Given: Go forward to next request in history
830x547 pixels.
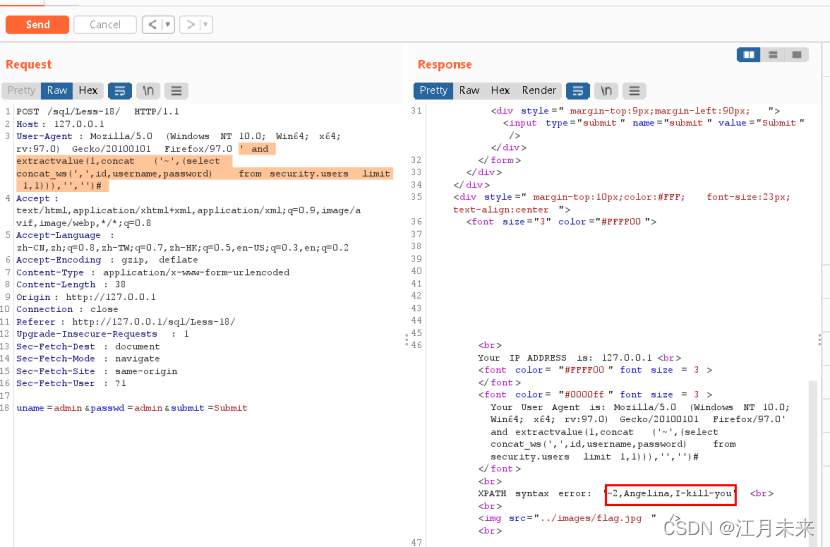Looking at the screenshot, I should tap(190, 24).
